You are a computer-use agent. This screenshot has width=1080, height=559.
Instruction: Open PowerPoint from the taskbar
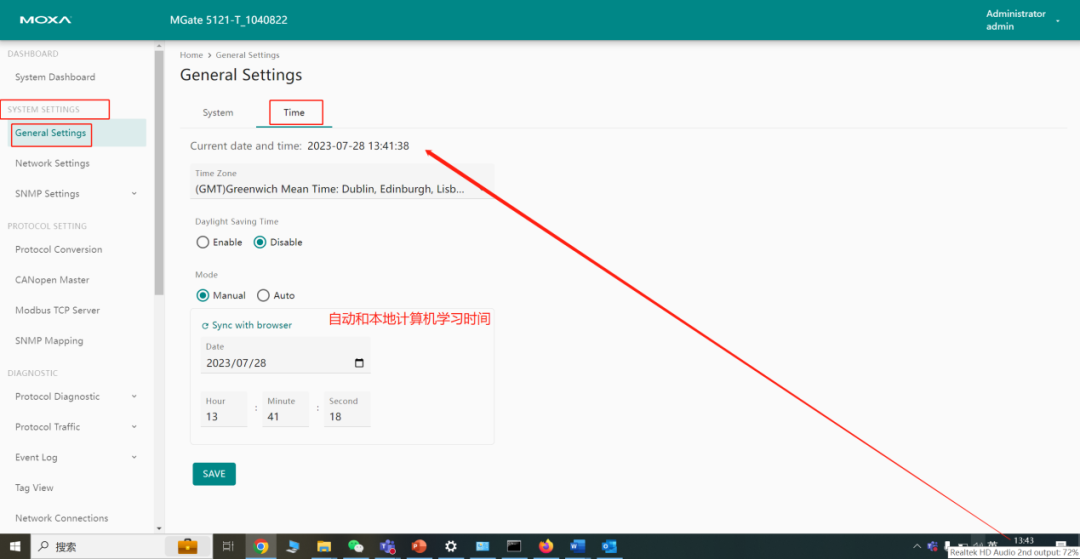tap(419, 547)
